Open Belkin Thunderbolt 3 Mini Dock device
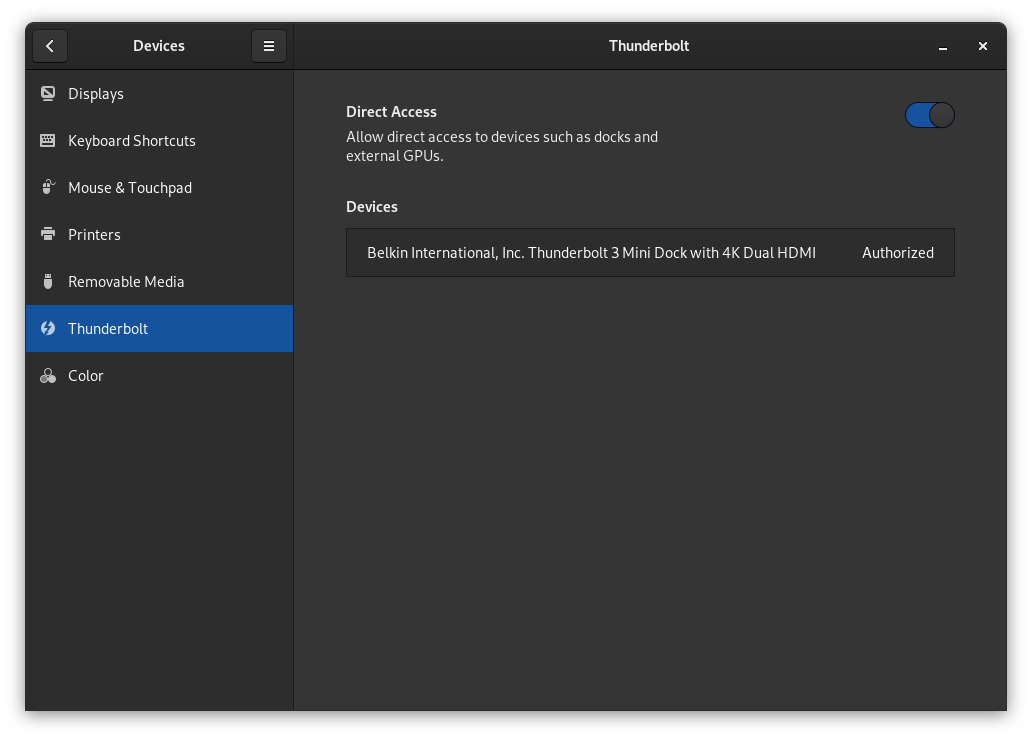Image resolution: width=1032 pixels, height=739 pixels. click(x=591, y=253)
